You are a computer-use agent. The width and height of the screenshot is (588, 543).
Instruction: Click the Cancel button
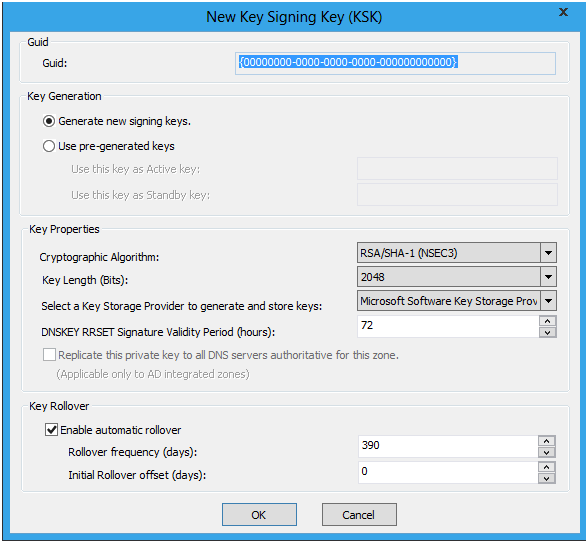pyautogui.click(x=359, y=514)
